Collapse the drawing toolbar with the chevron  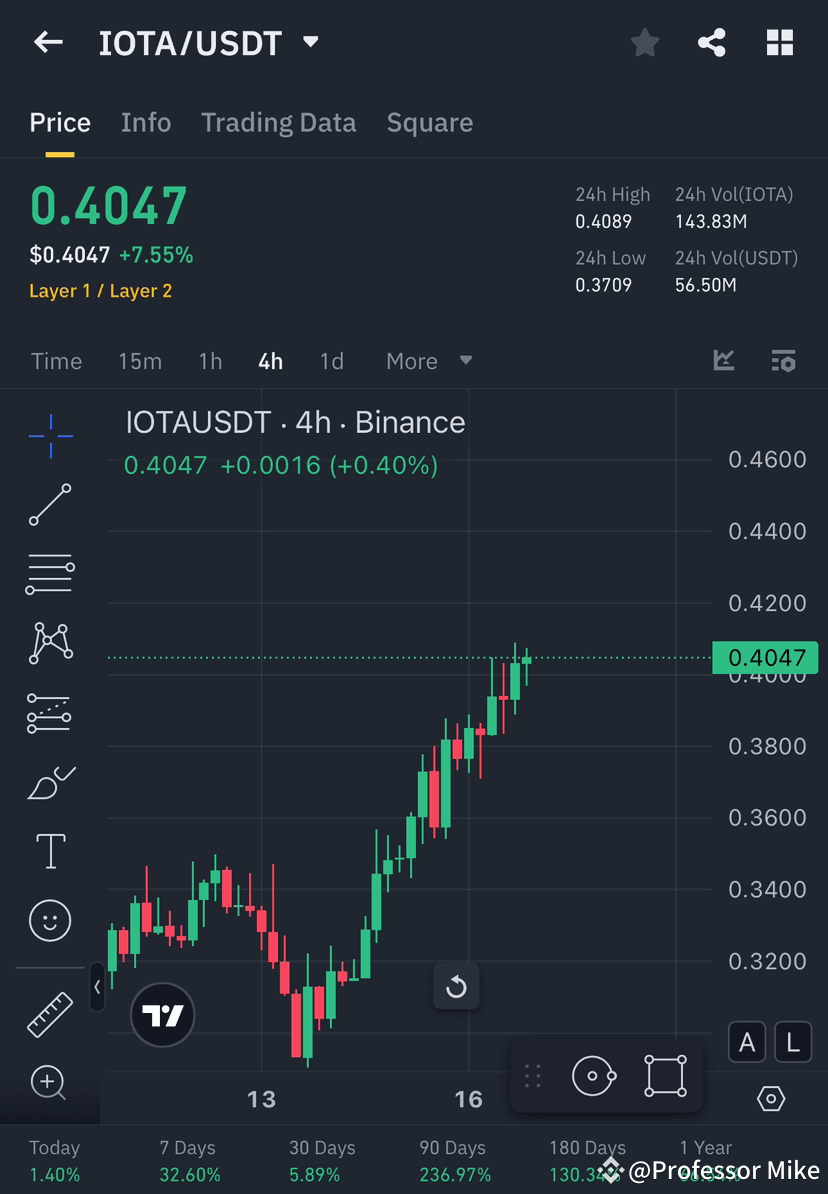coord(96,987)
